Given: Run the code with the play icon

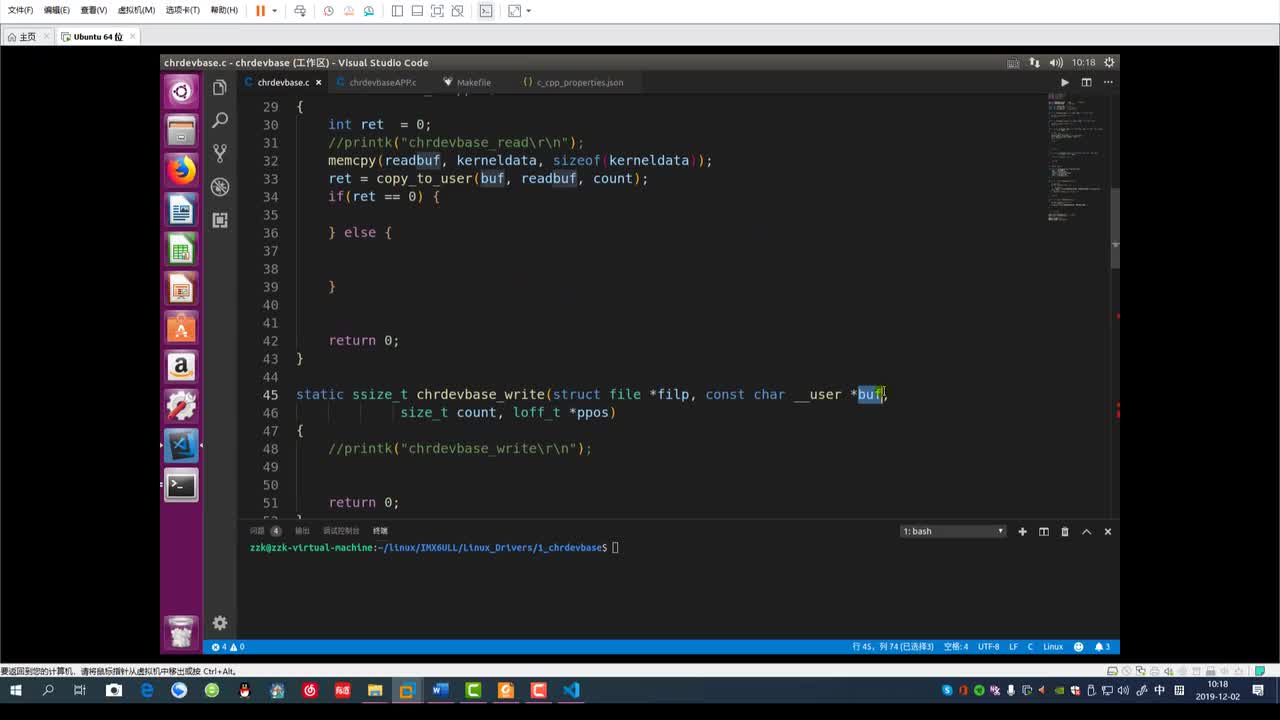Looking at the screenshot, I should tap(1064, 82).
